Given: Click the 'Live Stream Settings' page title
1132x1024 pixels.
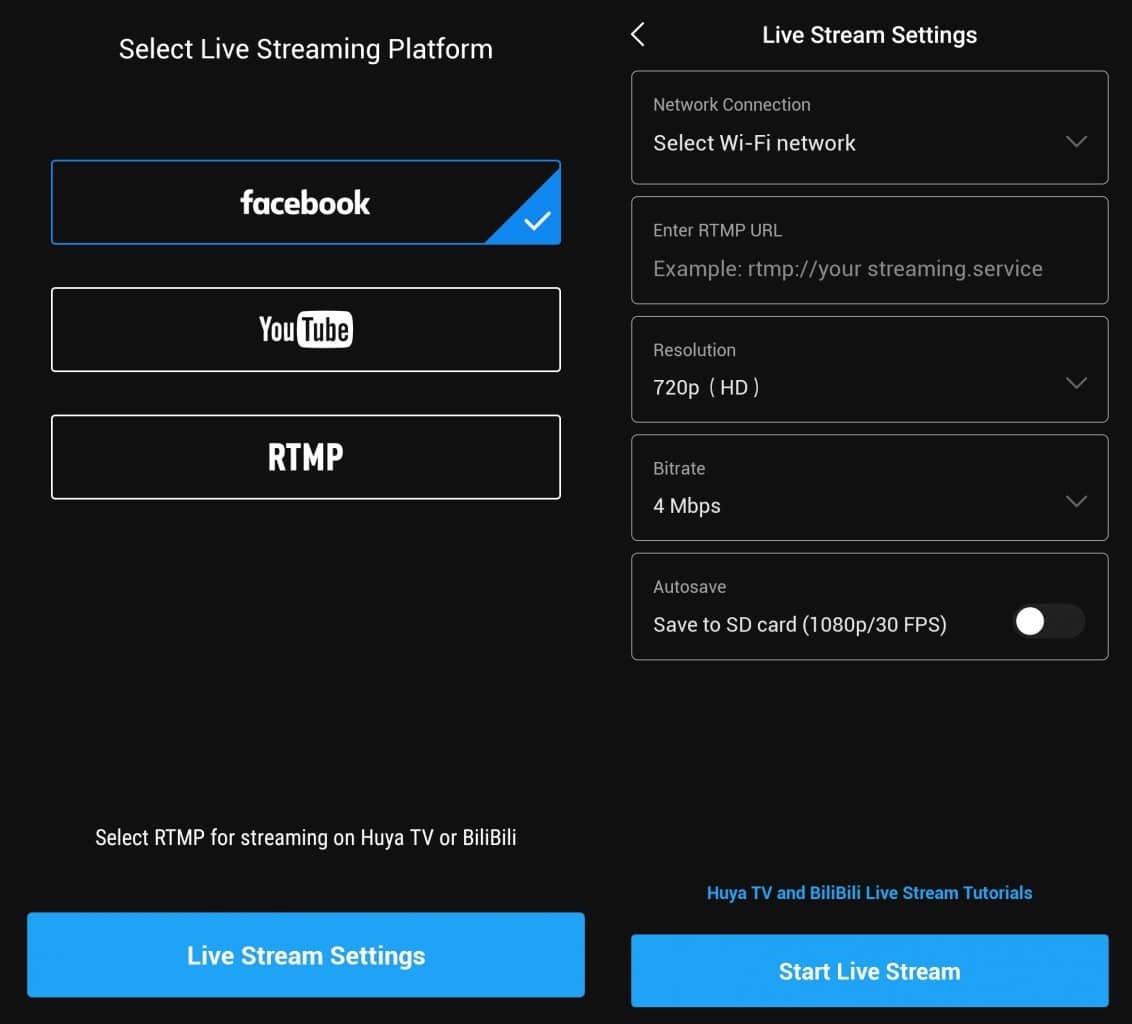Looking at the screenshot, I should [x=869, y=35].
